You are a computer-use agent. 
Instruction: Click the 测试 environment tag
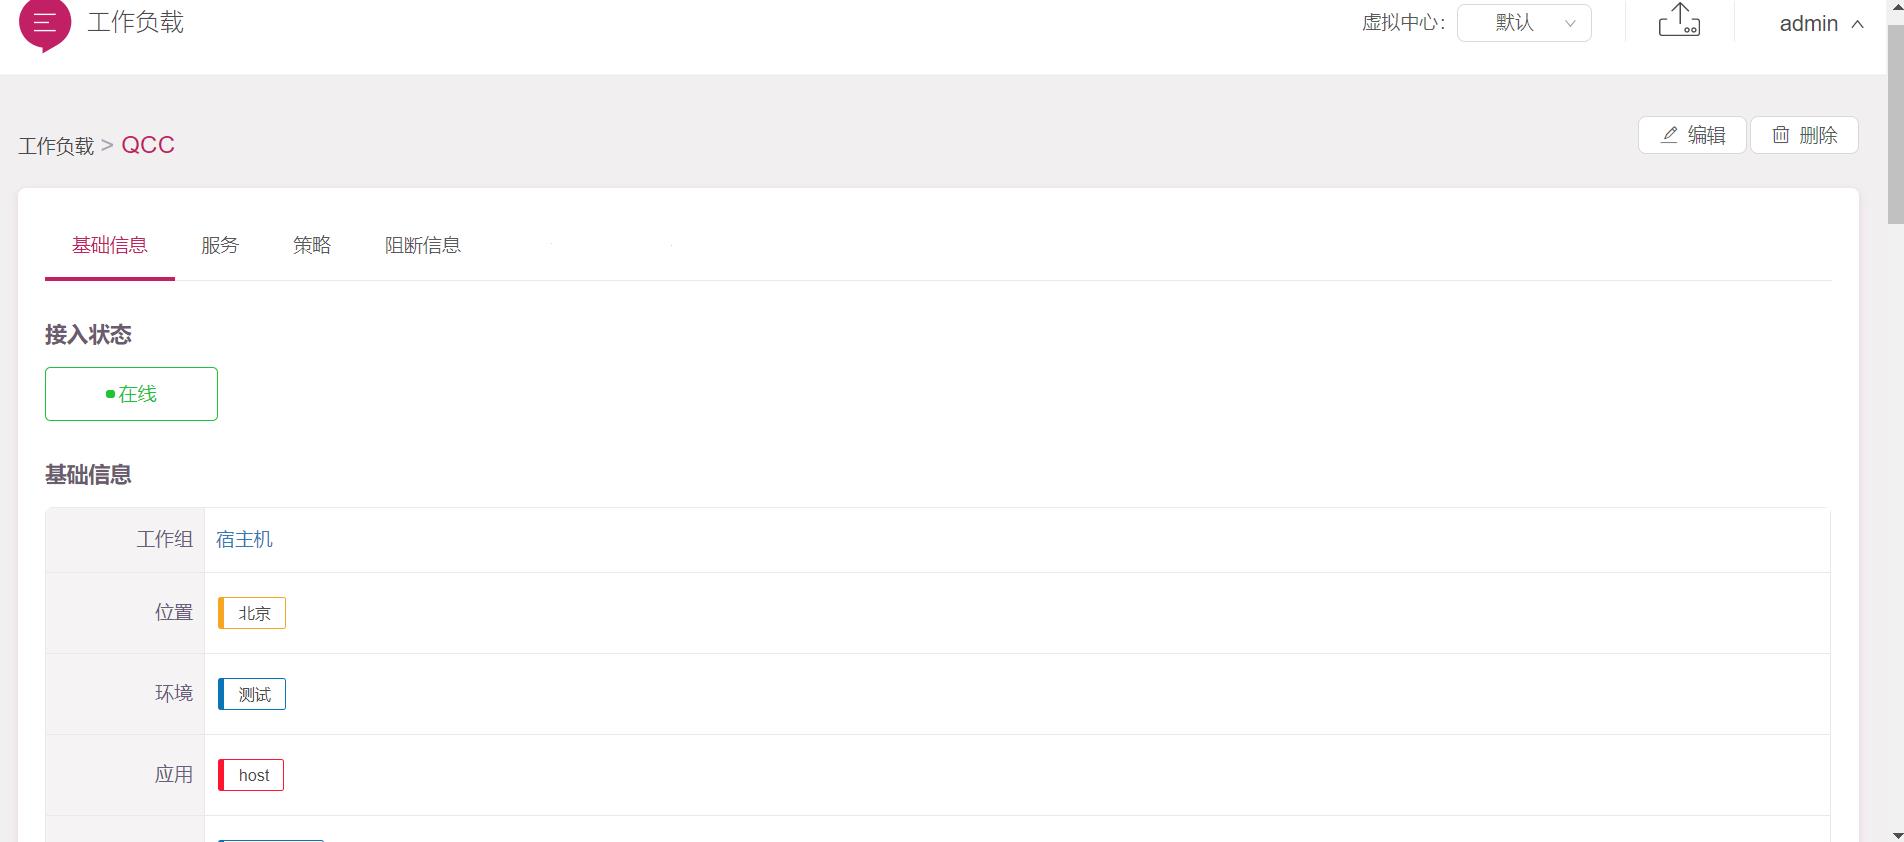(x=253, y=694)
